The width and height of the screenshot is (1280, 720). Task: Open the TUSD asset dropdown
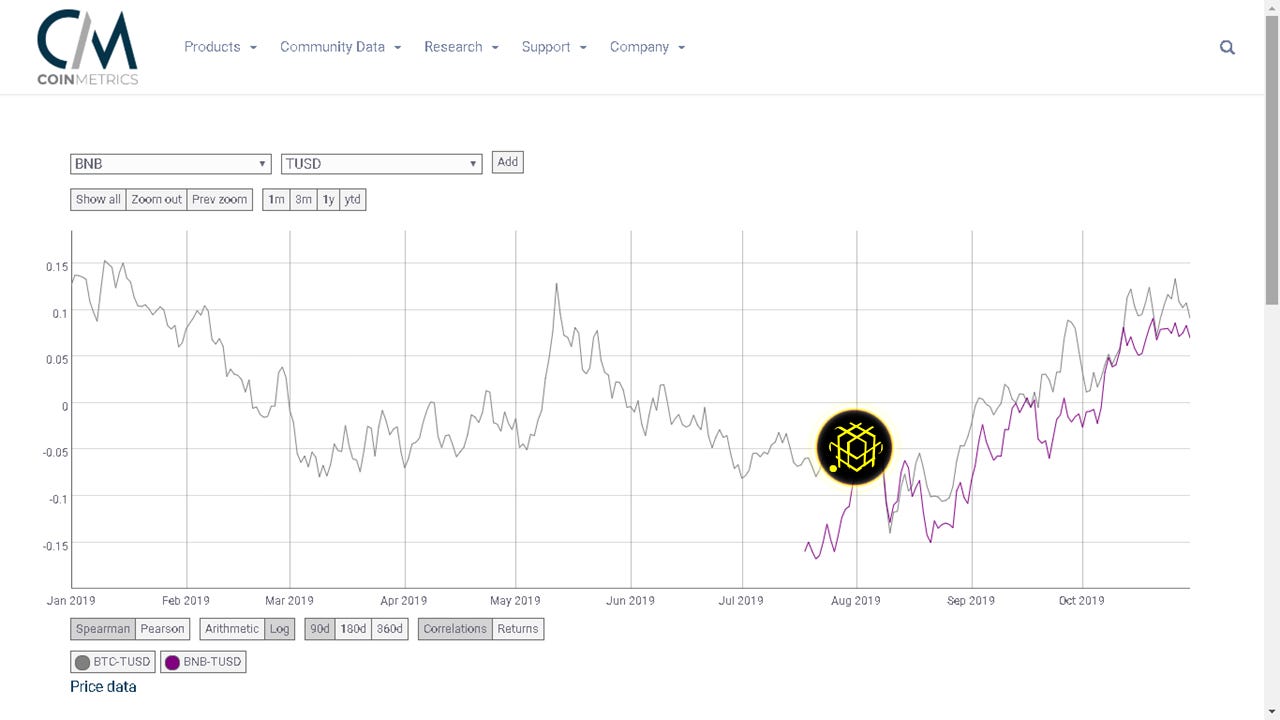point(381,164)
